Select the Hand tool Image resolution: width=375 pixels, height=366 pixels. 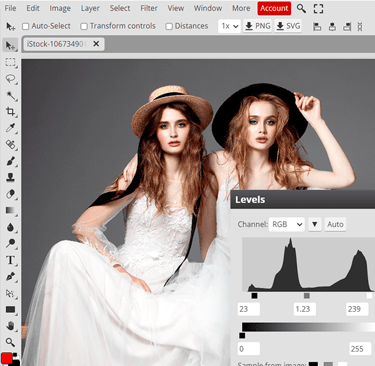pos(10,326)
